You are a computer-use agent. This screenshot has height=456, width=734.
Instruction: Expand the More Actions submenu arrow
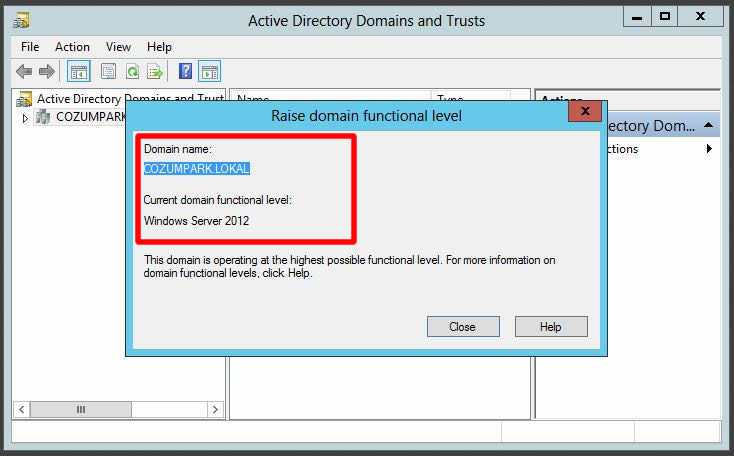[x=709, y=149]
